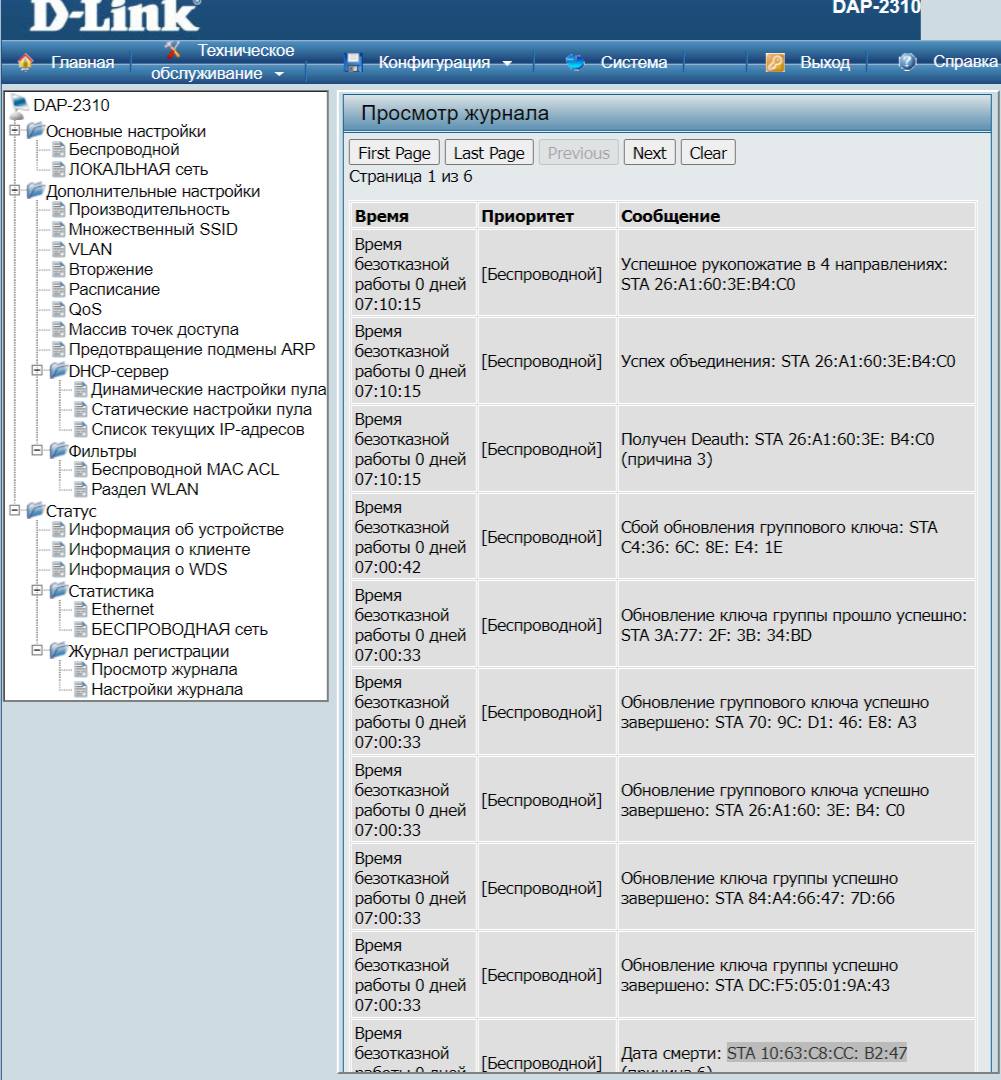Open the Главная menu item
The image size is (1001, 1080).
click(83, 63)
